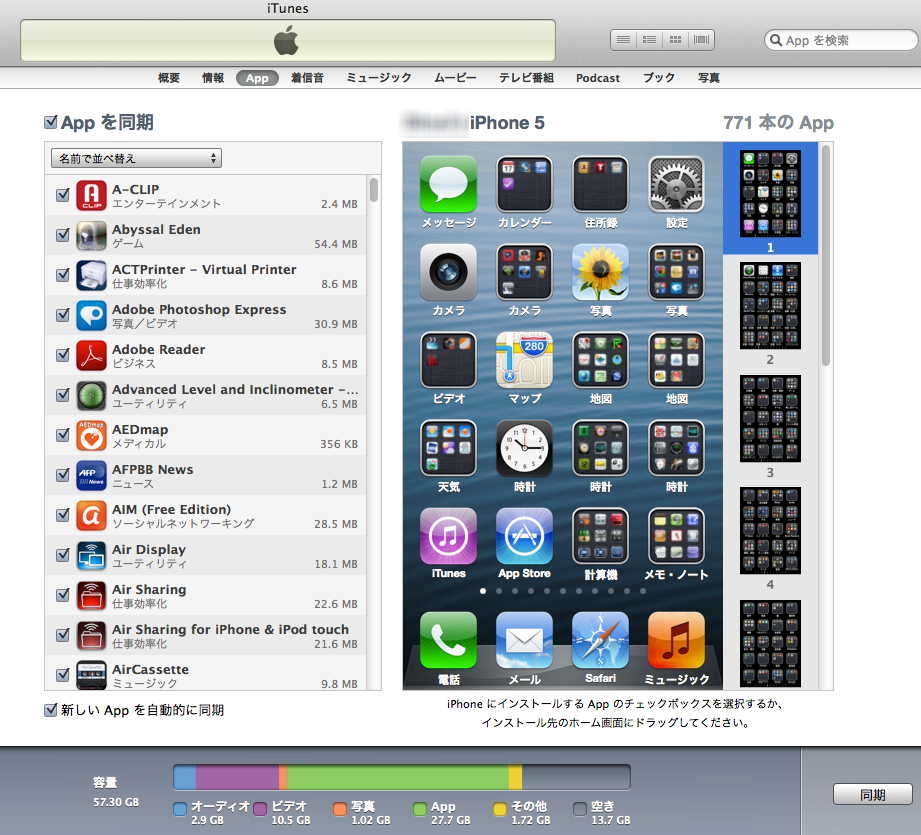Click the Safari icon in the dock
Viewport: 921px width, 835px height.
(600, 640)
